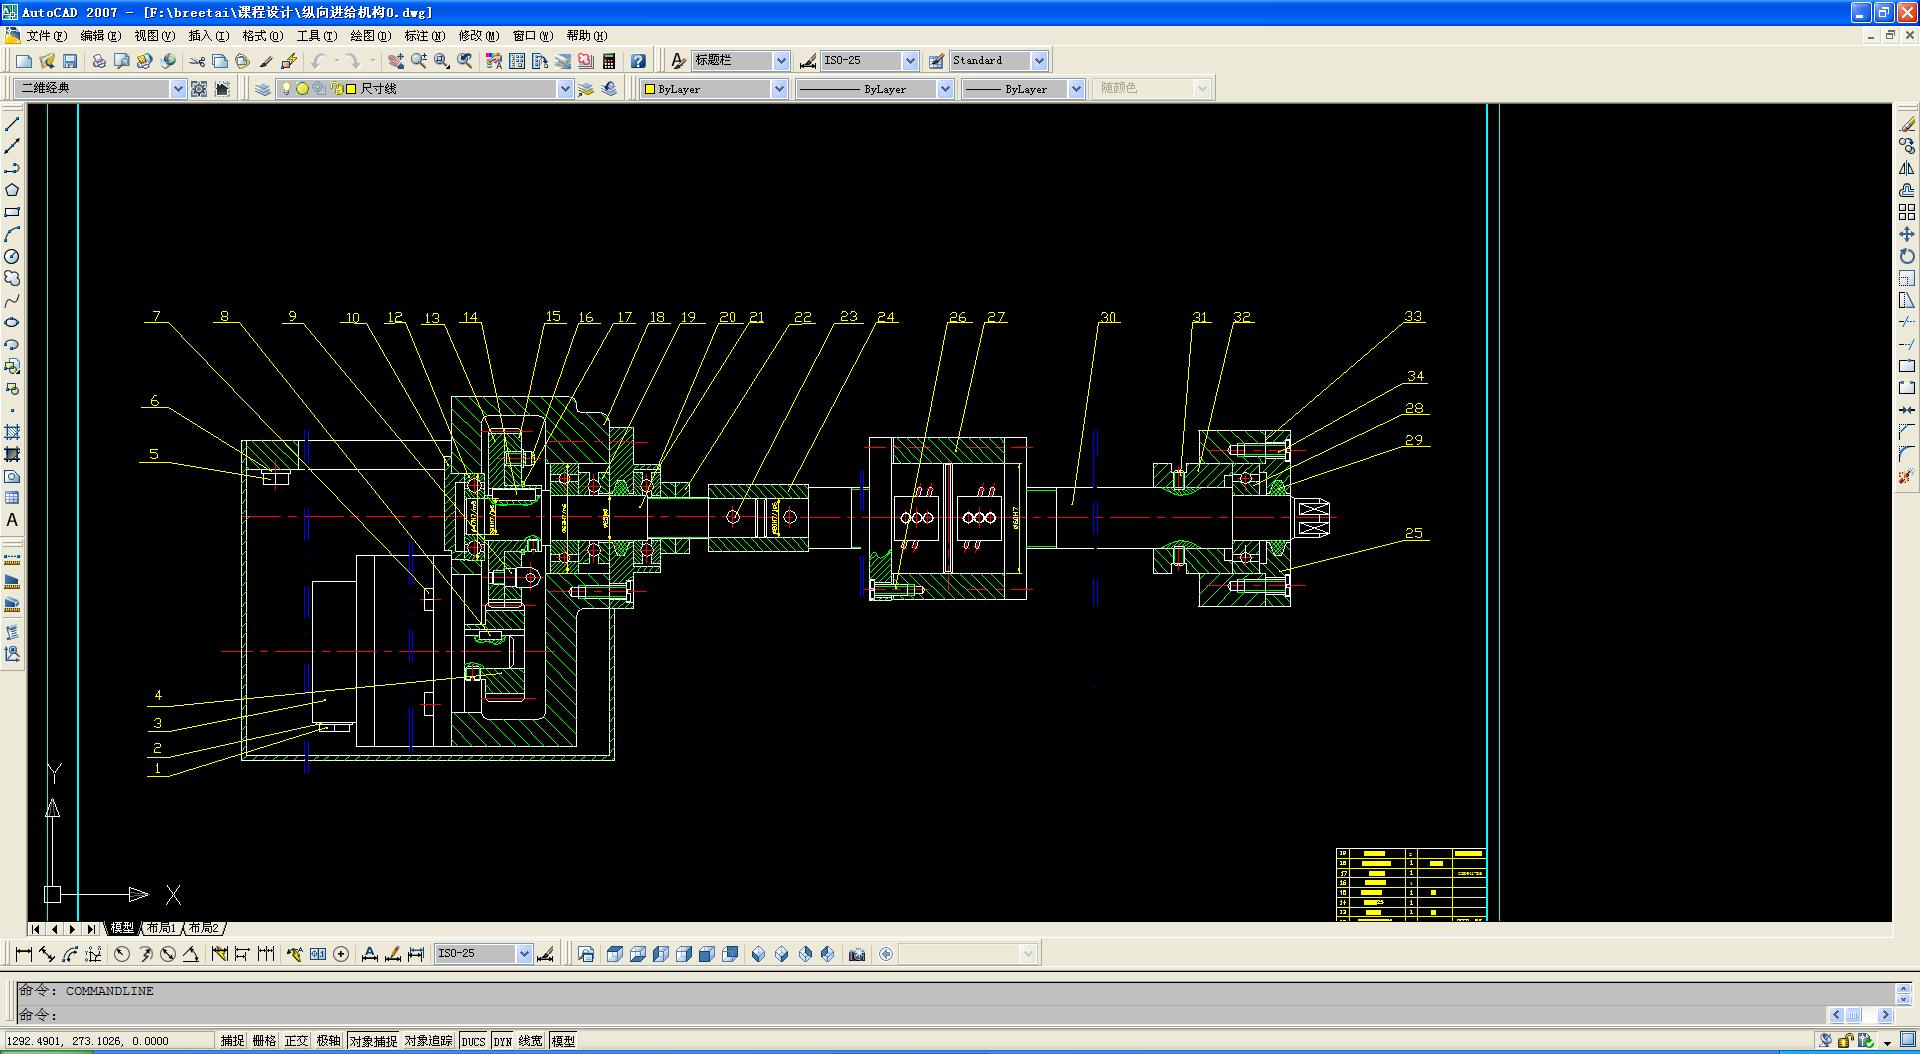Open the ByLayer color dropdown
Screen dimensions: 1920x1054
point(779,89)
